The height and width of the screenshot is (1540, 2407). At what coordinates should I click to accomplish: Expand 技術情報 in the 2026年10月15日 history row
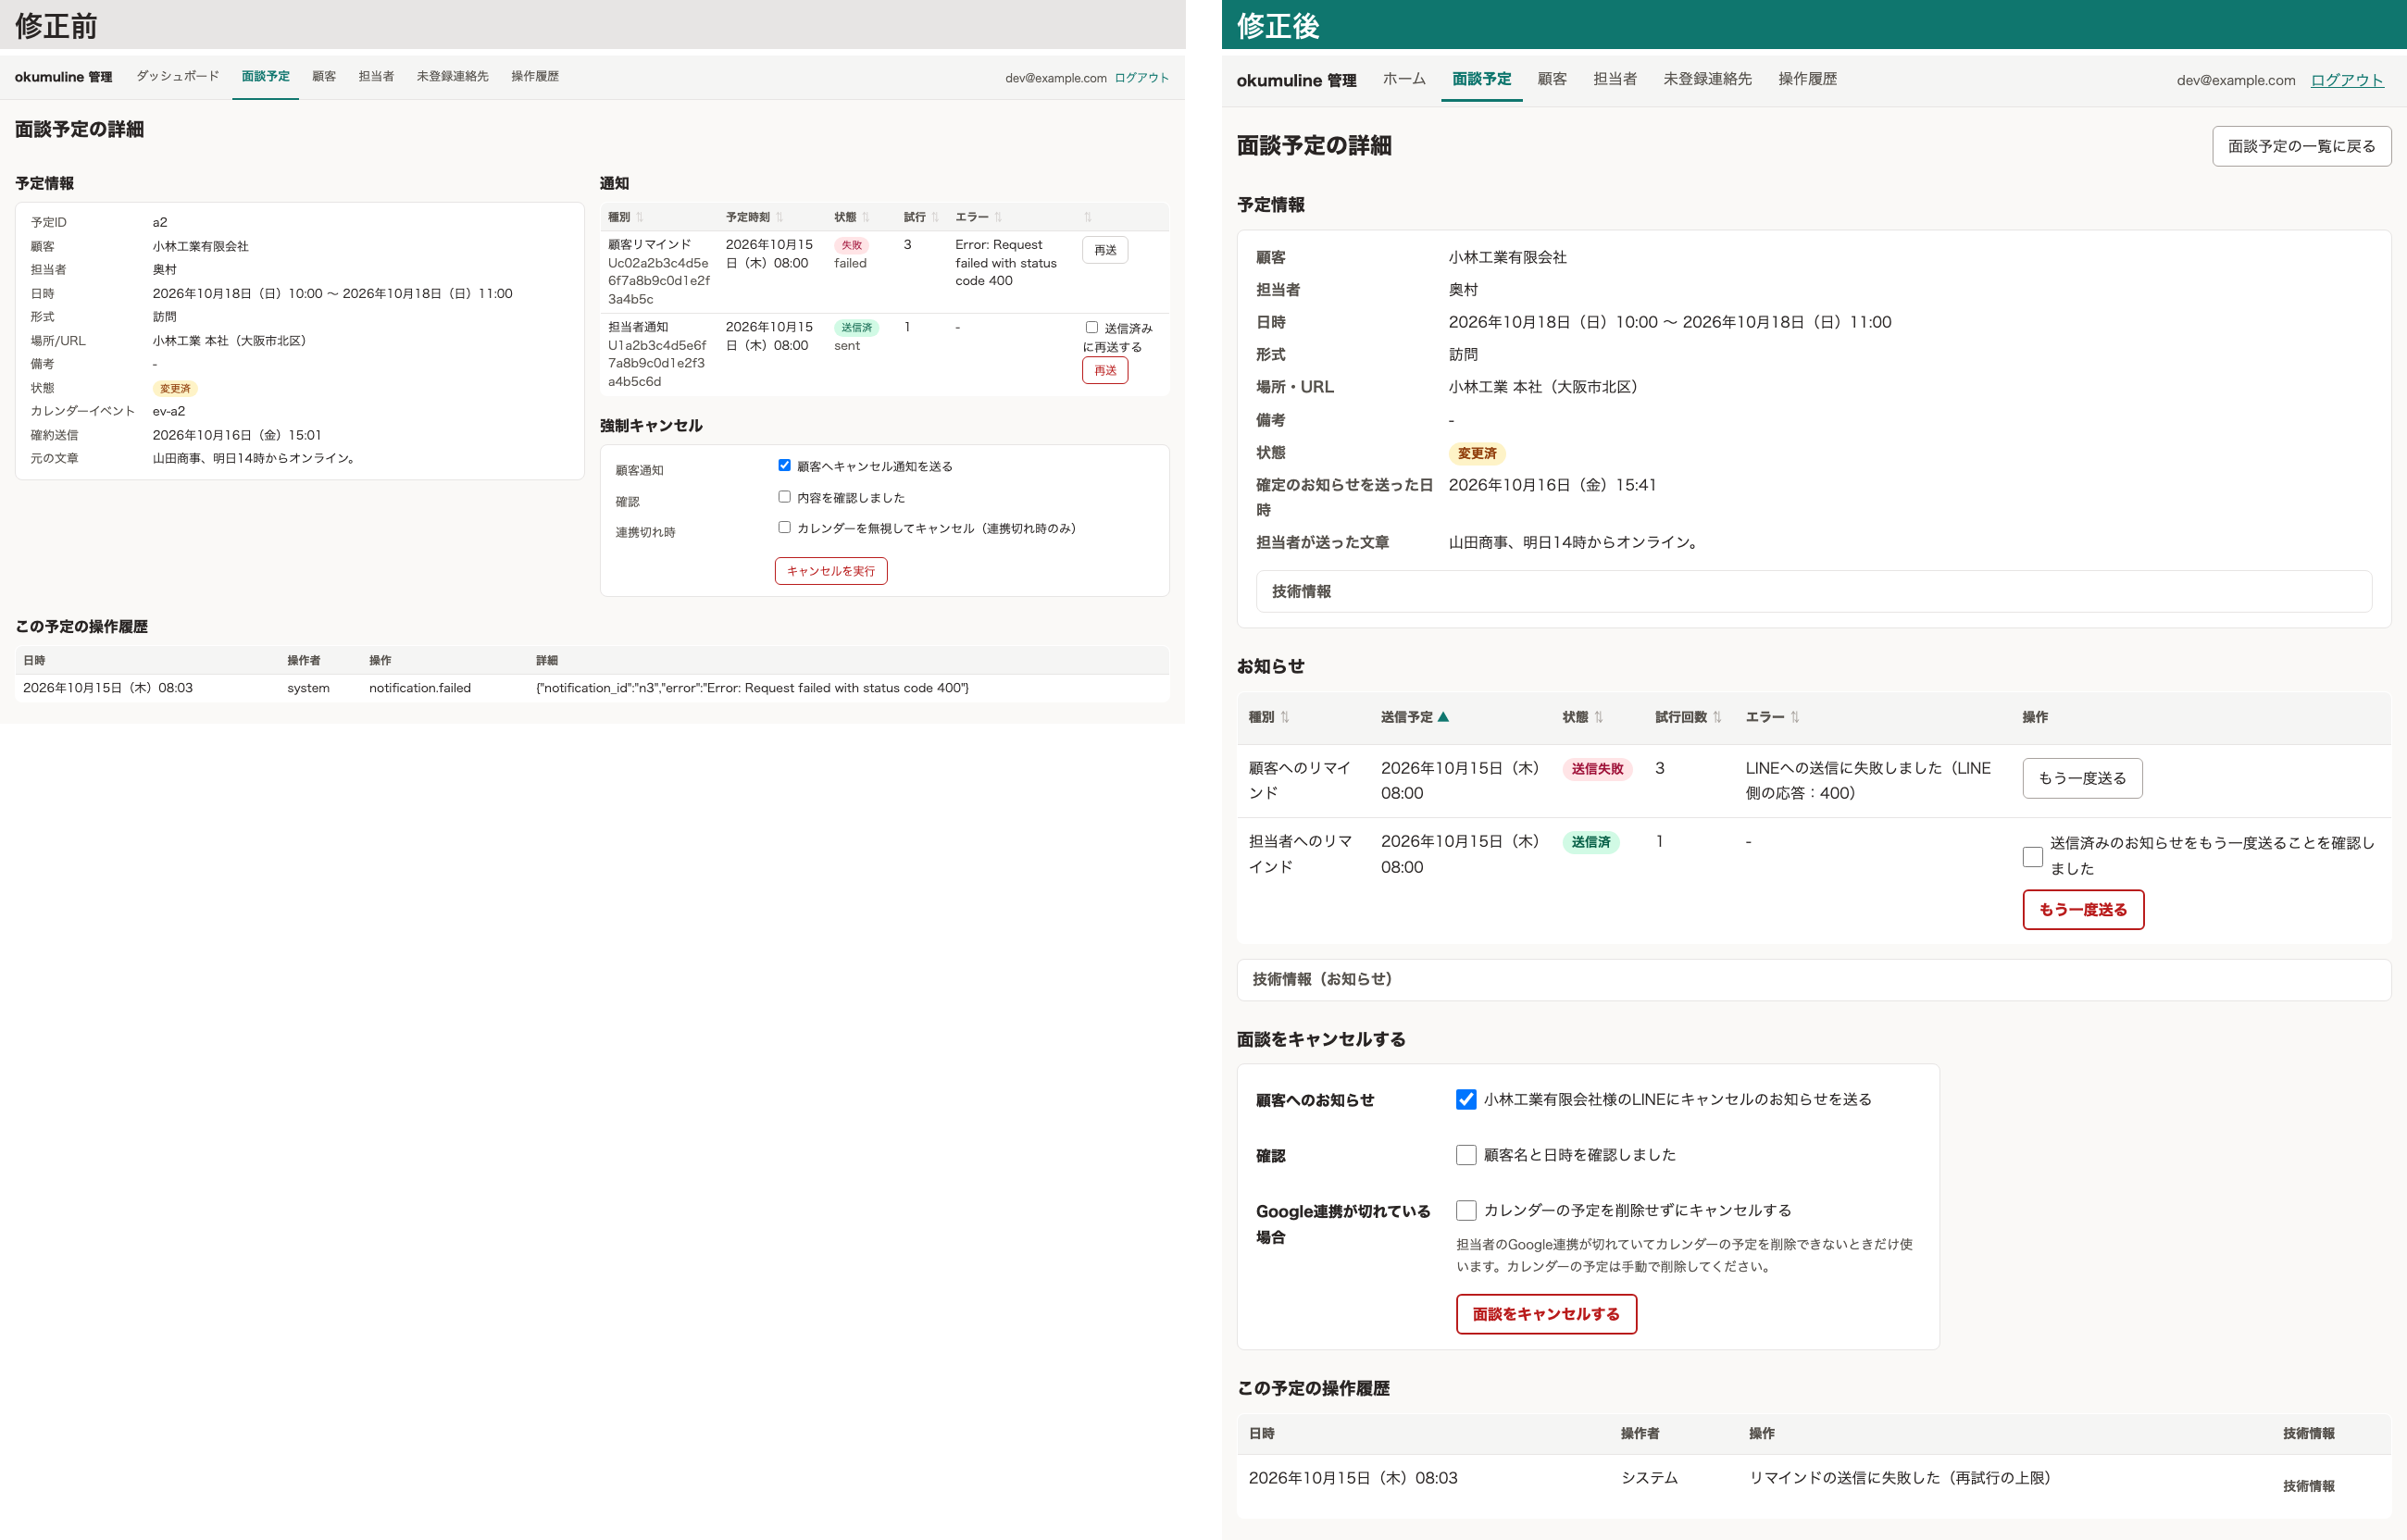pos(2308,1486)
